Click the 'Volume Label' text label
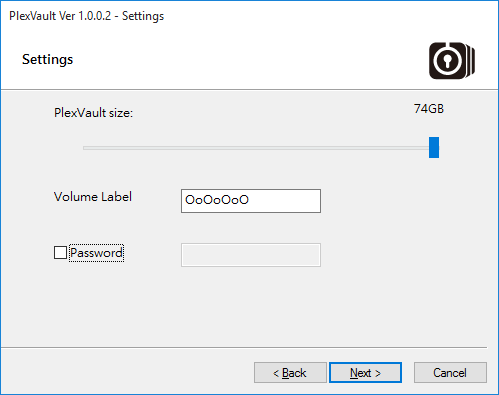This screenshot has width=499, height=395. click(x=93, y=197)
